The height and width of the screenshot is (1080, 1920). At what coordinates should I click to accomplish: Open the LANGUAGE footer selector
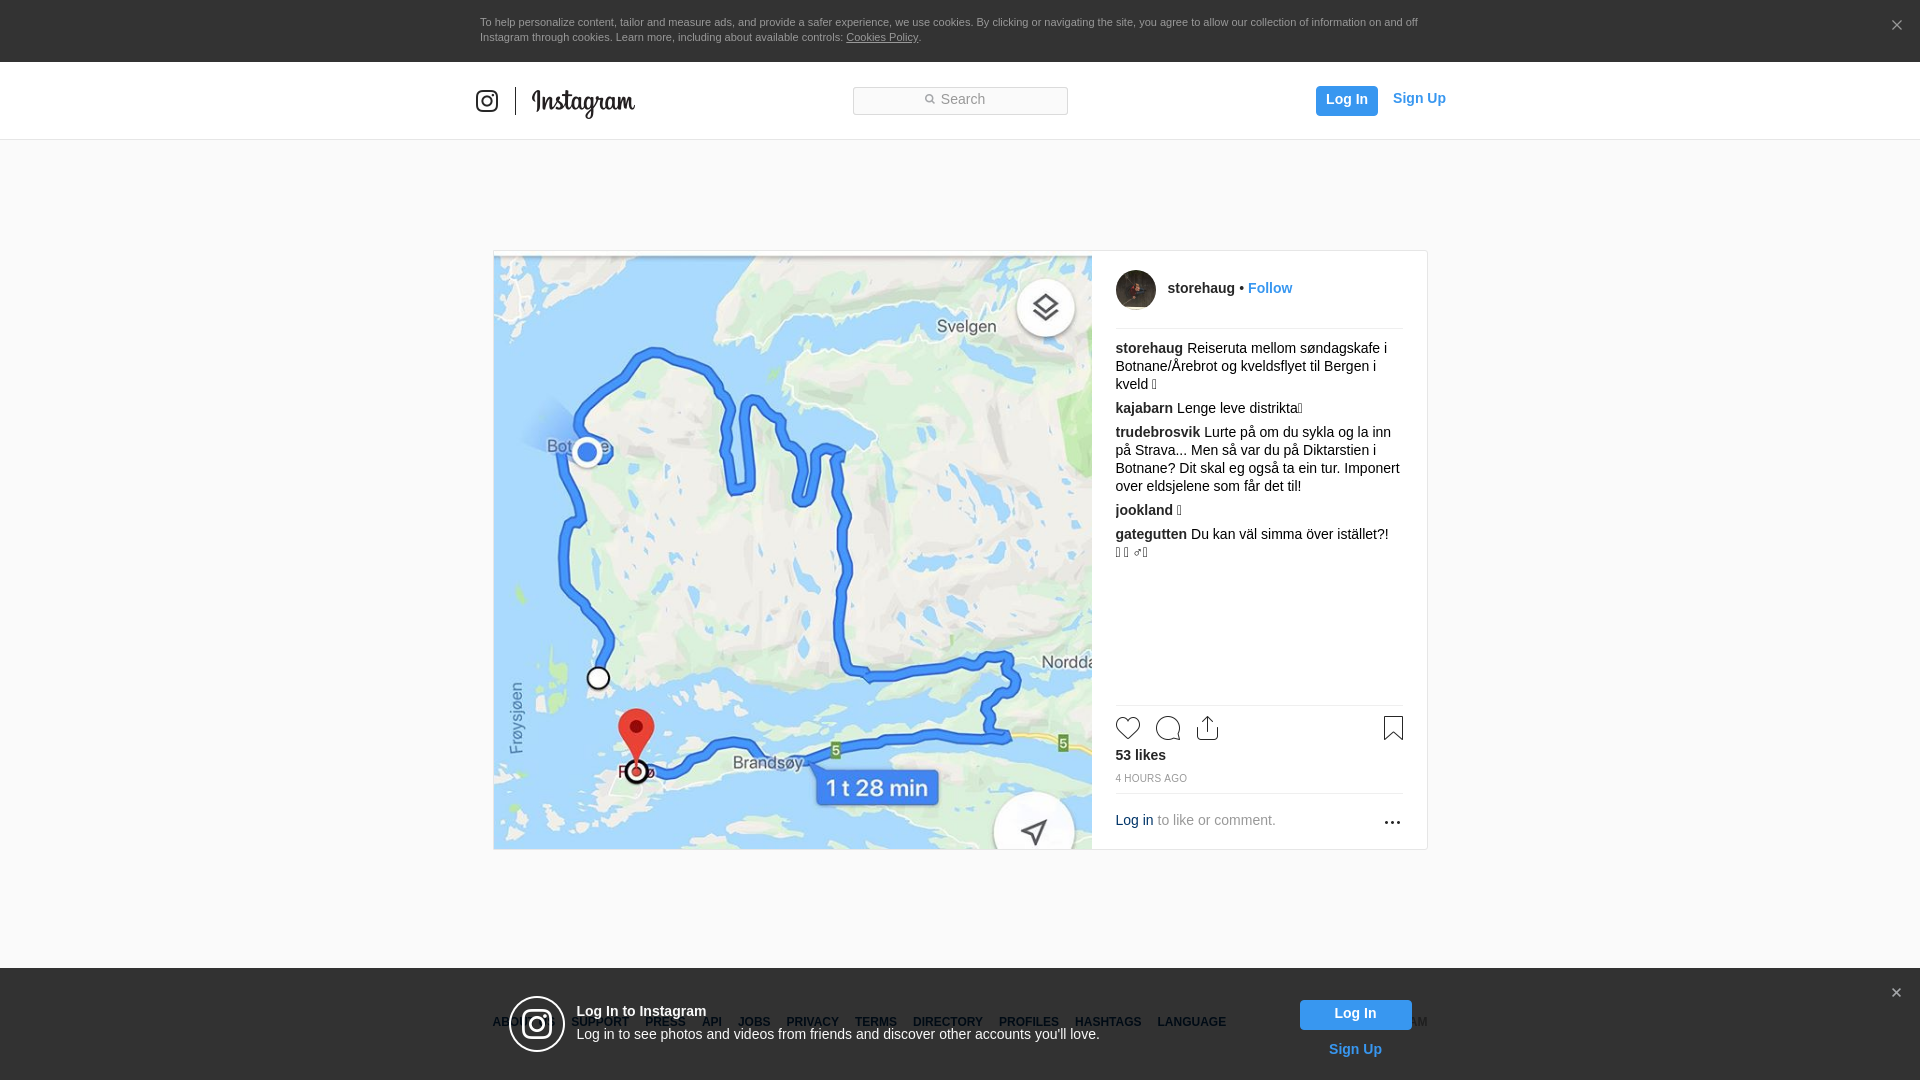pos(1191,1022)
